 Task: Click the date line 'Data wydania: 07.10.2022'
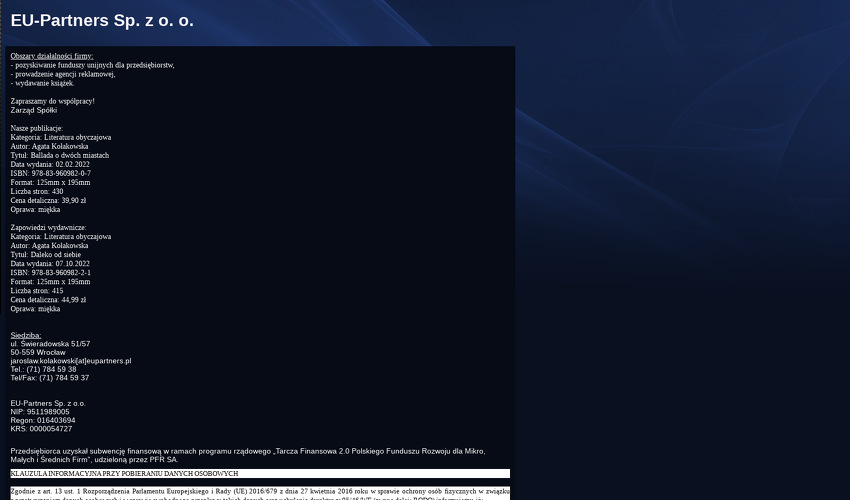[50, 264]
